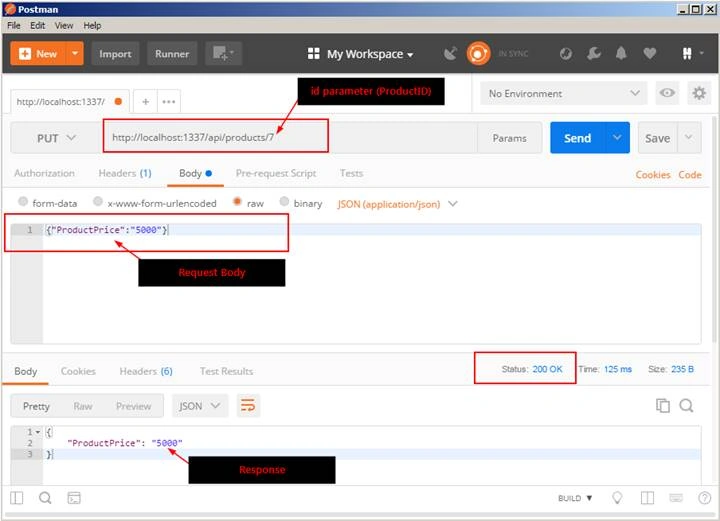Open JSON (application/json) content type dropdown
This screenshot has width=720, height=521.
coord(397,204)
